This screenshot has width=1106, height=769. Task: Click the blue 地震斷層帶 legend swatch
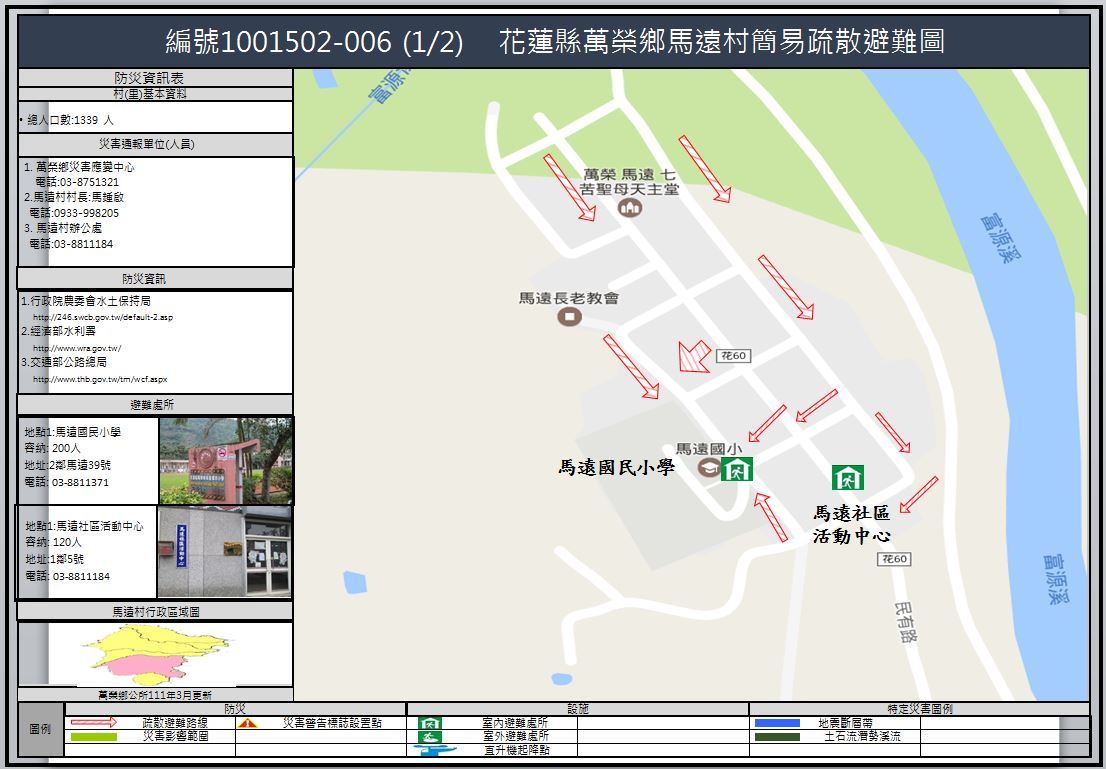click(x=777, y=723)
